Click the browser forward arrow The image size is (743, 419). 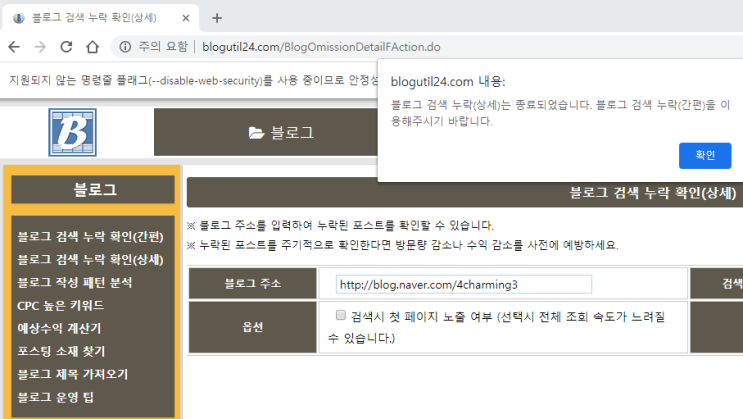click(x=40, y=46)
